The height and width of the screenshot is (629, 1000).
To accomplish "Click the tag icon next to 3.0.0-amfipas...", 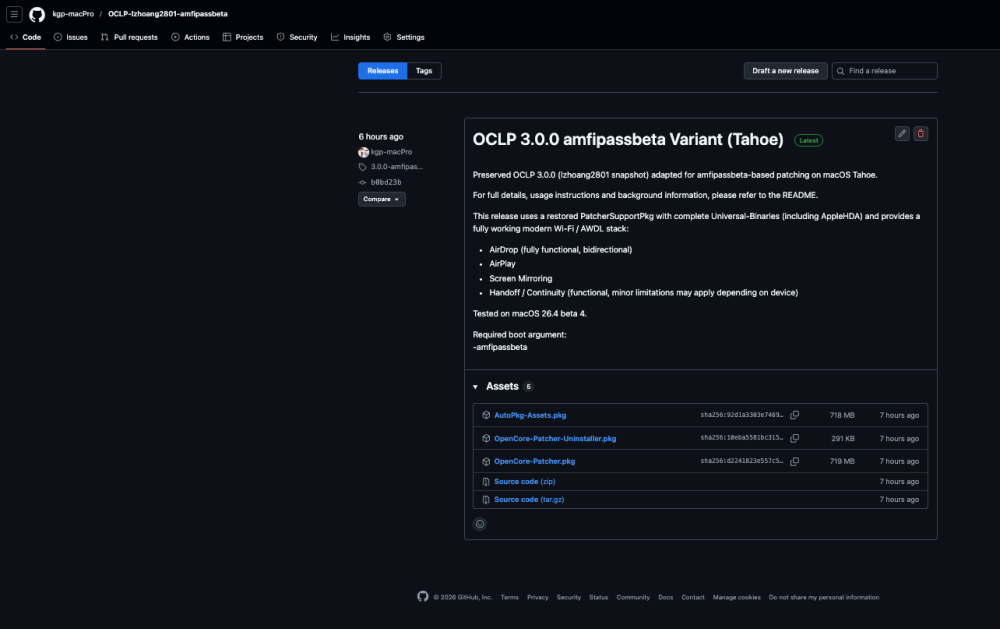I will coord(362,167).
